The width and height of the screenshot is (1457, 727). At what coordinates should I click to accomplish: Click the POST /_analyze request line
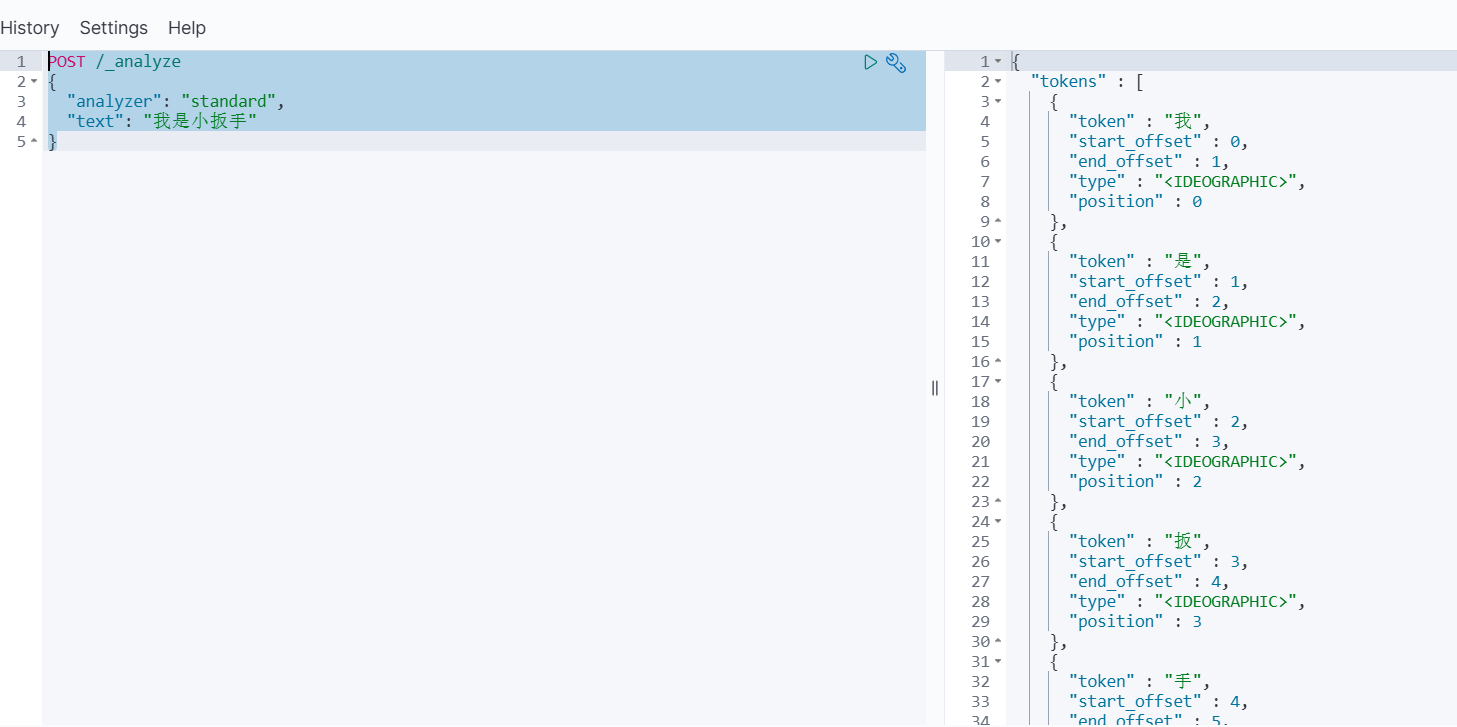[115, 62]
